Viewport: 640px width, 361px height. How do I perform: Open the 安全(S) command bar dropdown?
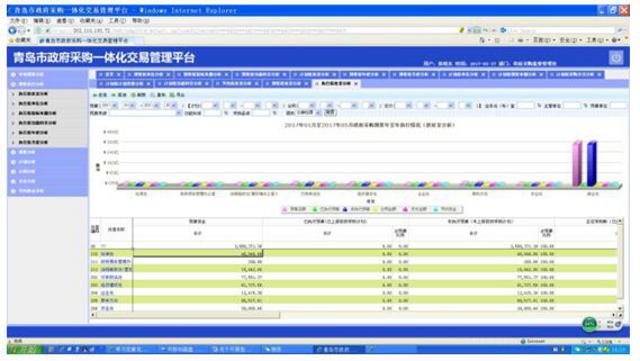tap(570, 40)
